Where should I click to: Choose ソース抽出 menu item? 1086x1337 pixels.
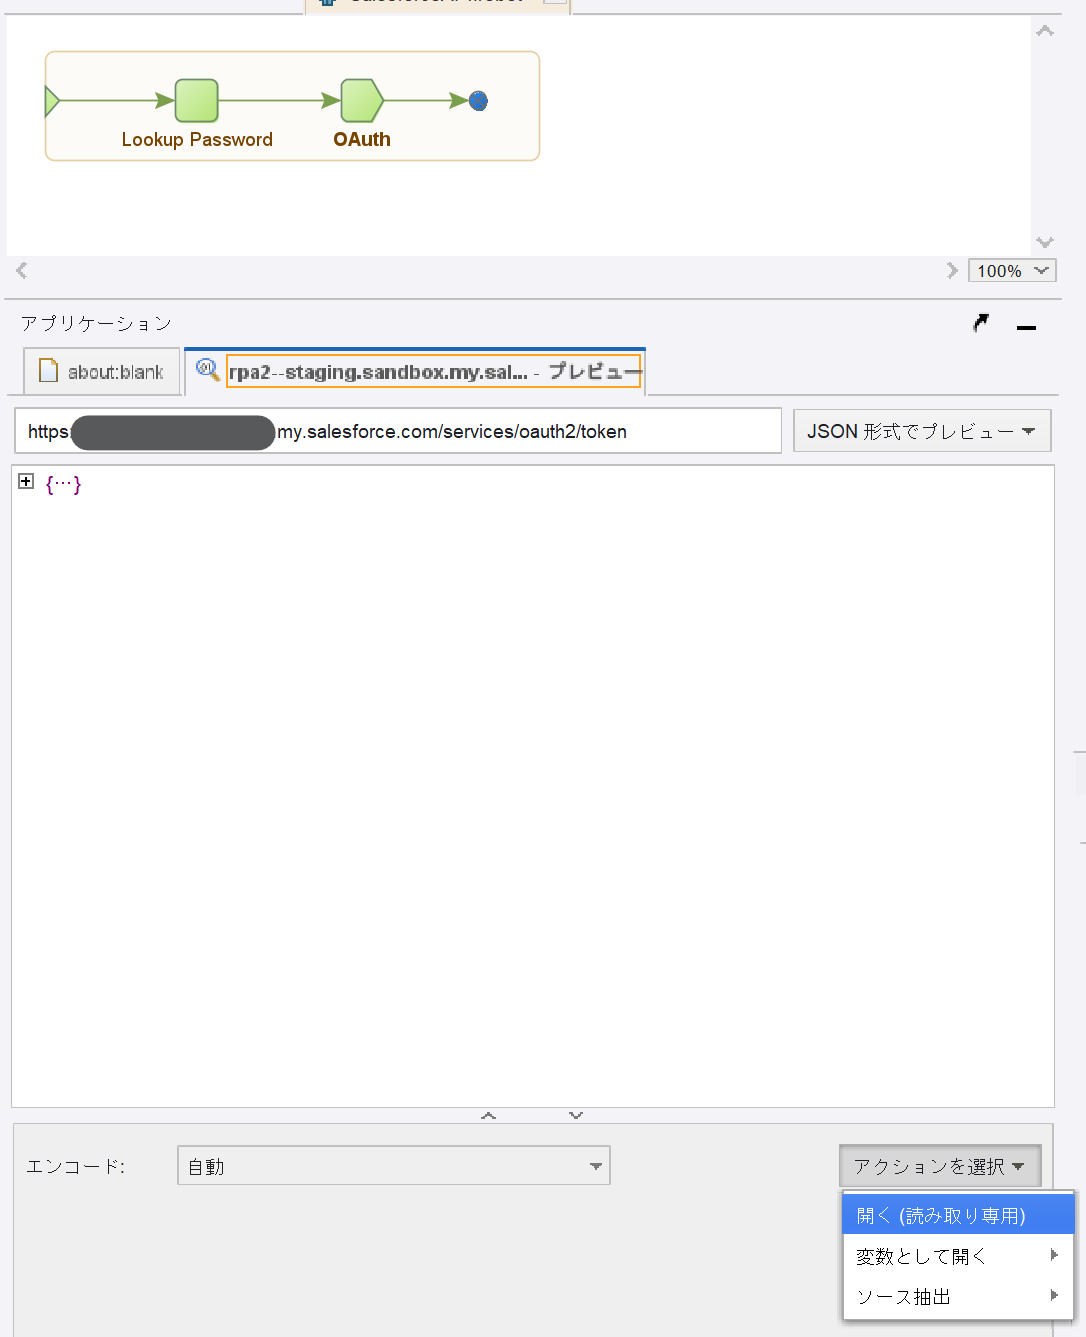pos(958,1296)
